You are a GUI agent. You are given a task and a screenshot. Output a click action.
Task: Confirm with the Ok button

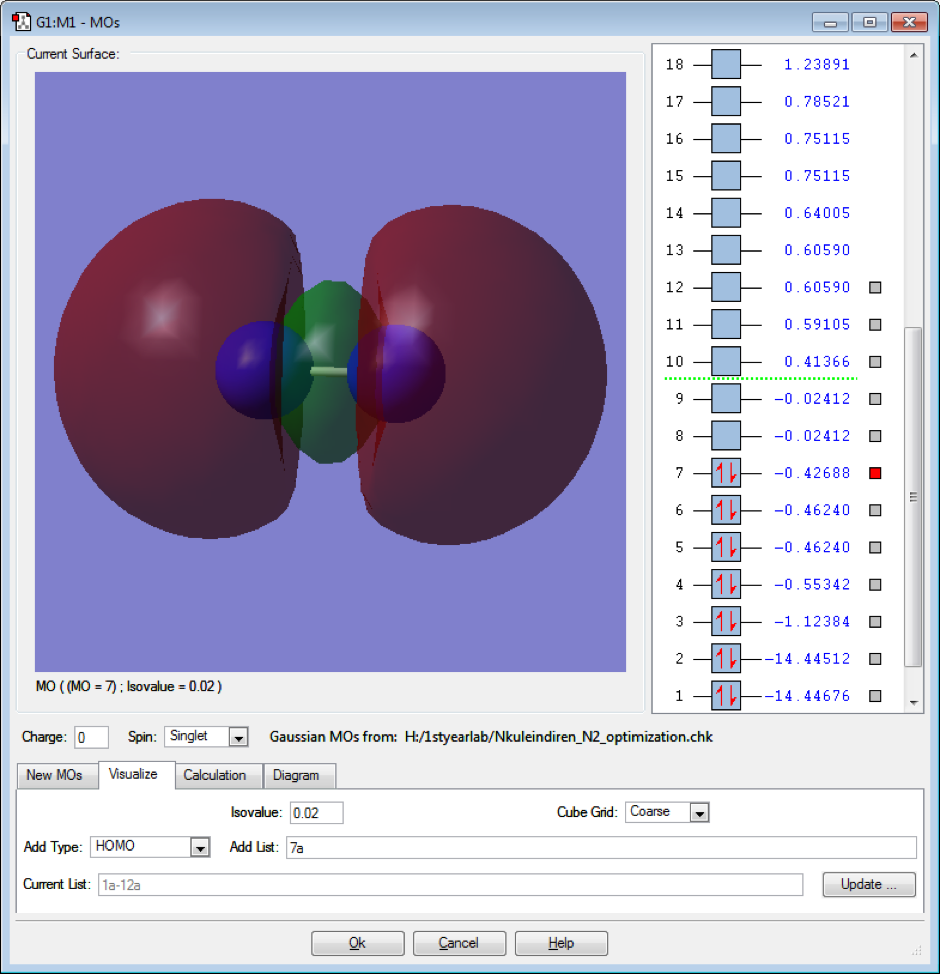coord(357,943)
